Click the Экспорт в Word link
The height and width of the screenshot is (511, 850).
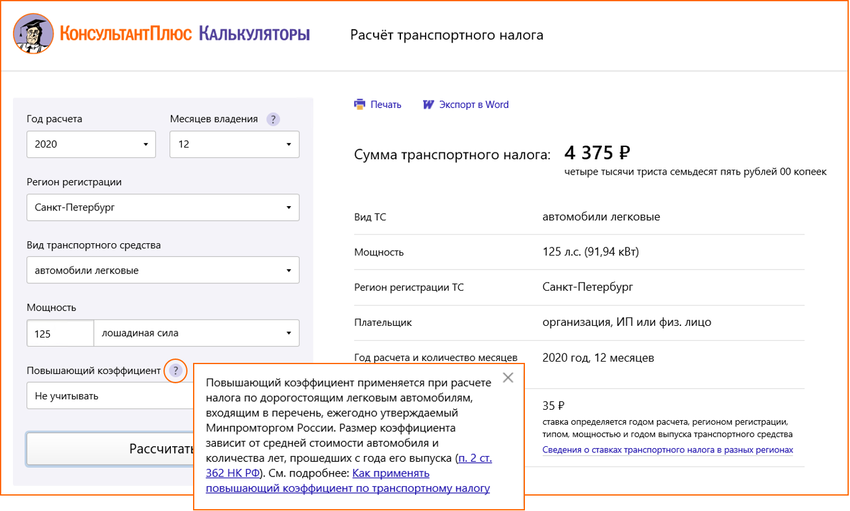click(474, 105)
